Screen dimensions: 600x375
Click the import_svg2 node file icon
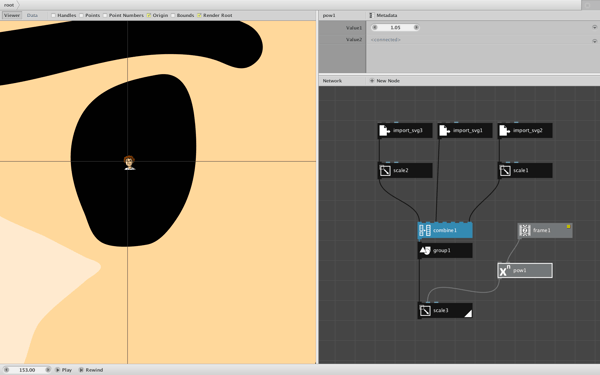504,130
